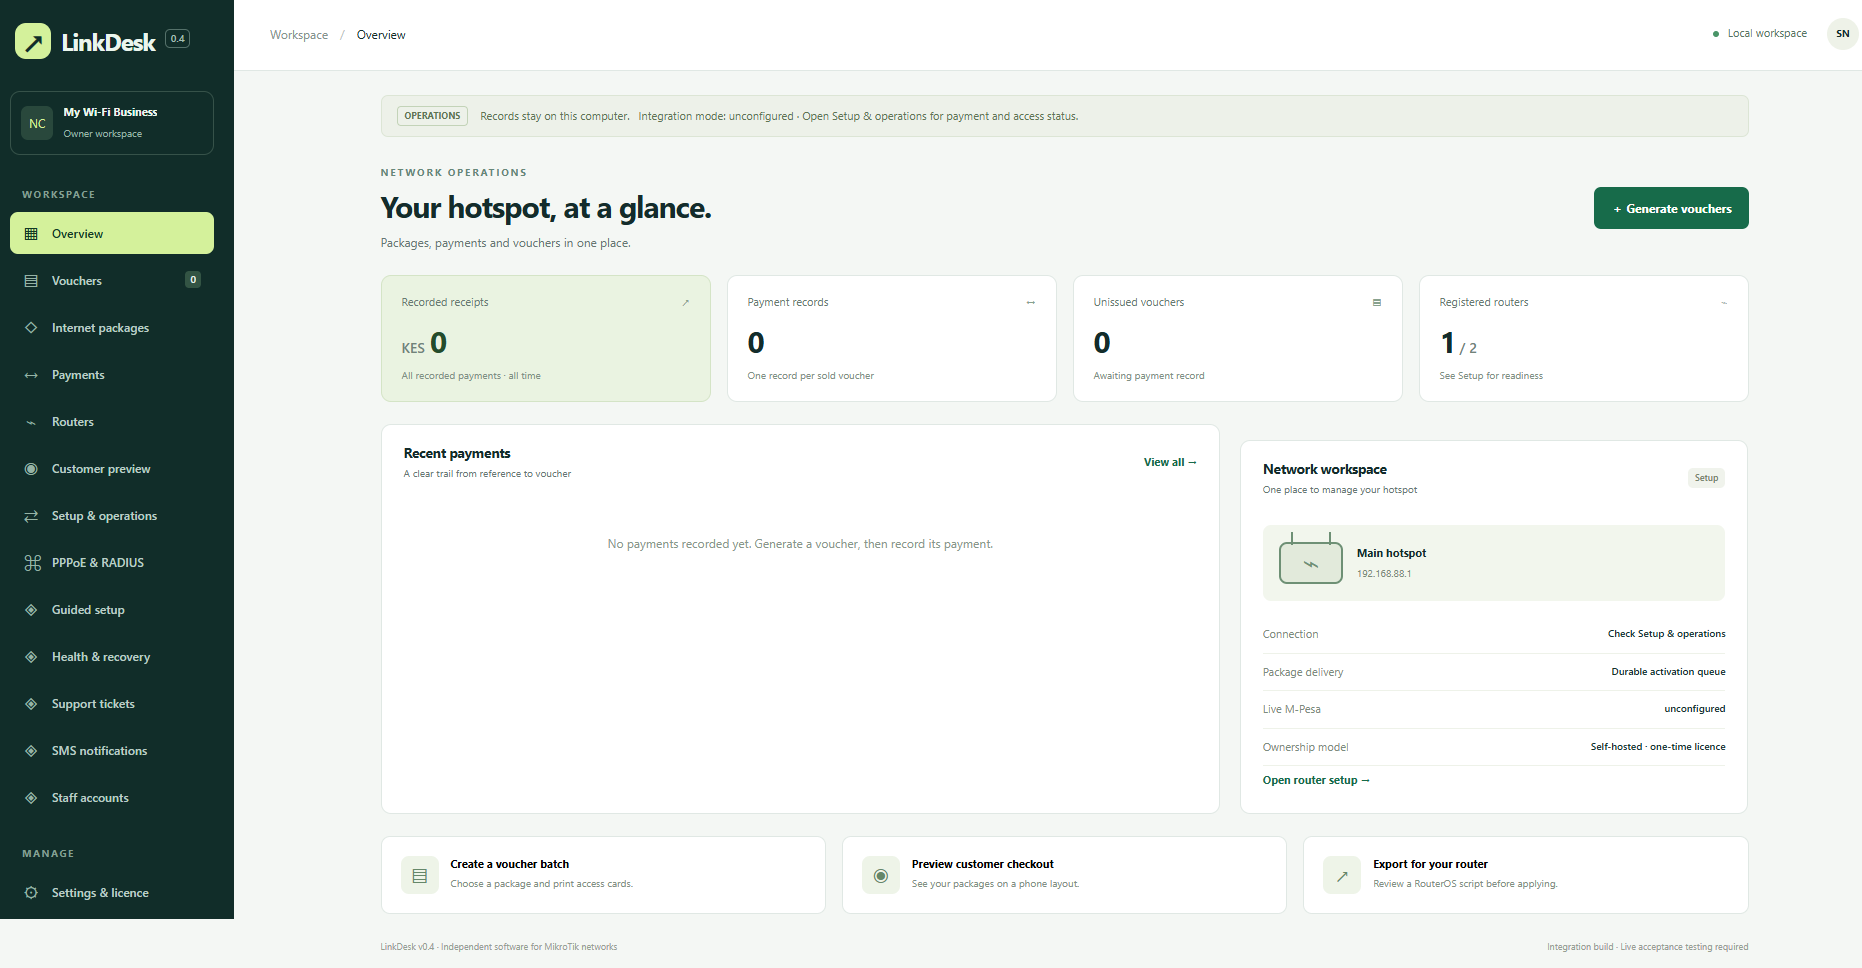Click the Support tickets icon
Screen dimensions: 1862x968
pos(31,704)
